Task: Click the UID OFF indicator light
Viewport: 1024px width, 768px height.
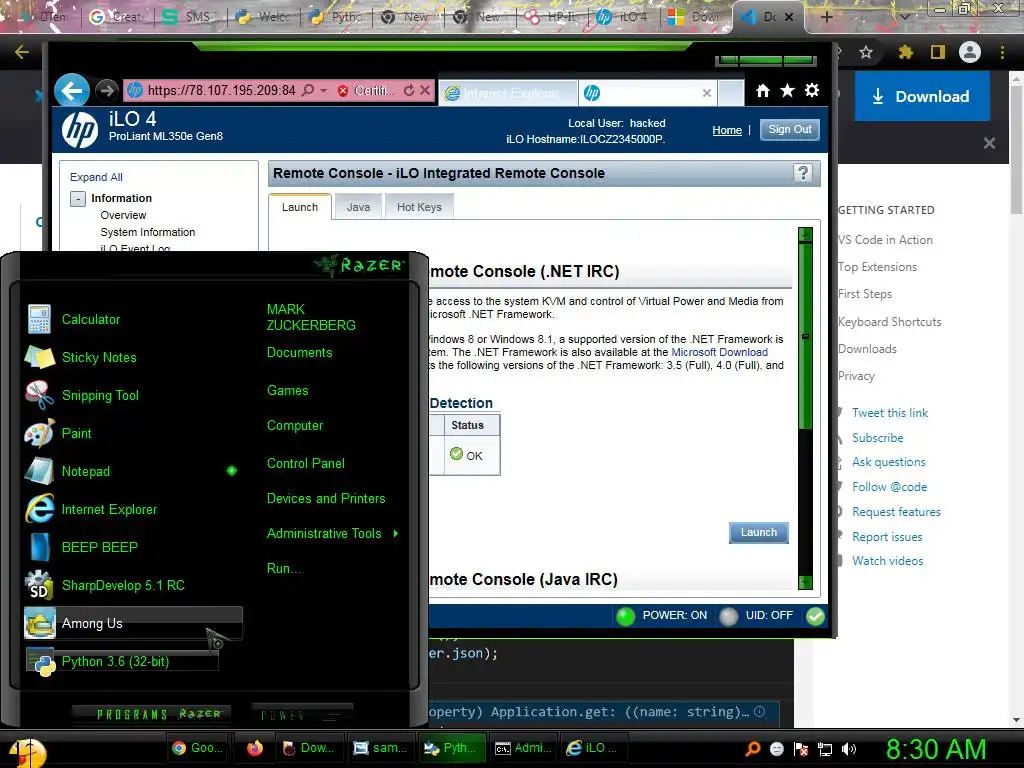Action: [x=729, y=616]
